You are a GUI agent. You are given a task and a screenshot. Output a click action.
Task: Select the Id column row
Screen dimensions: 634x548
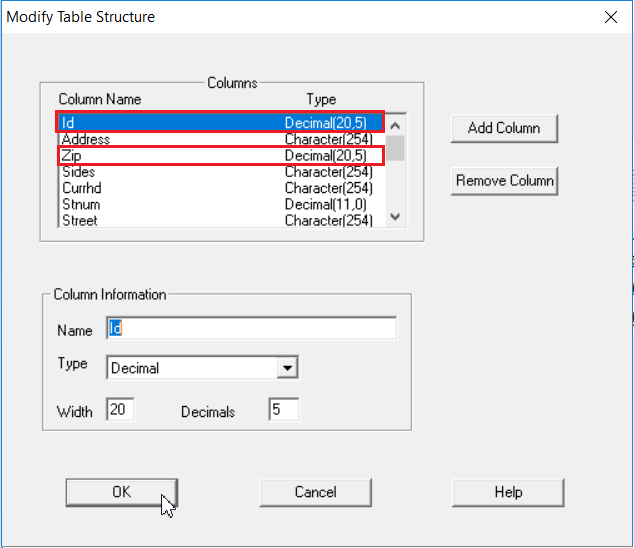[x=221, y=123]
